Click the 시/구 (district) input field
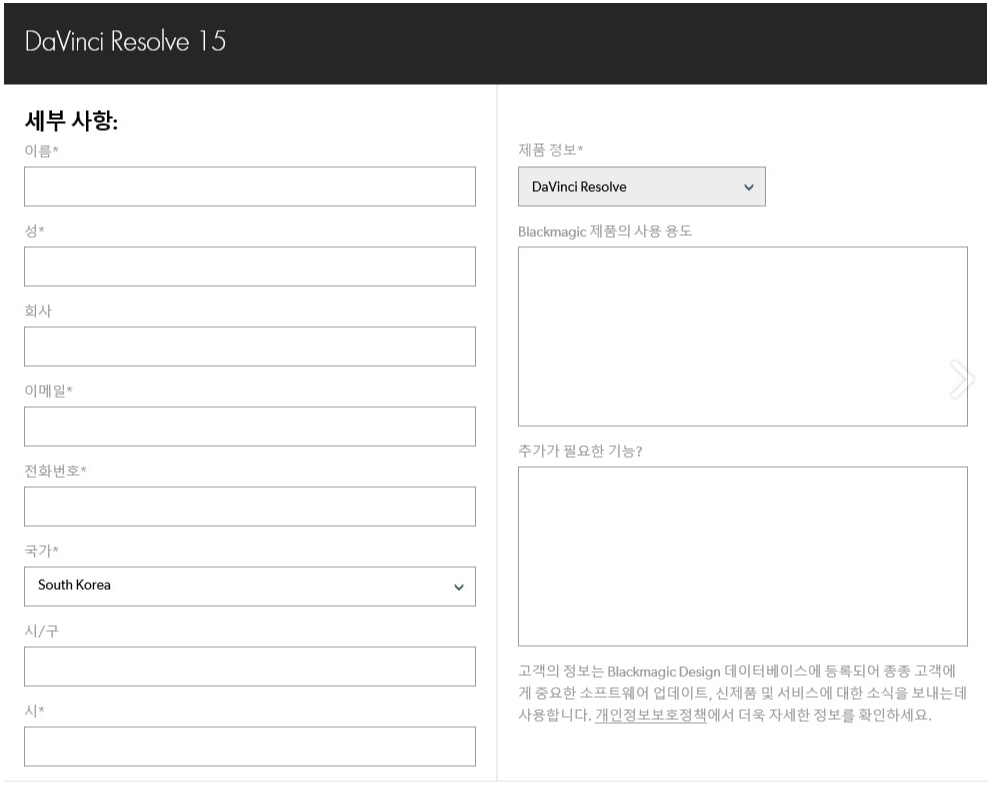994x786 pixels. 250,666
